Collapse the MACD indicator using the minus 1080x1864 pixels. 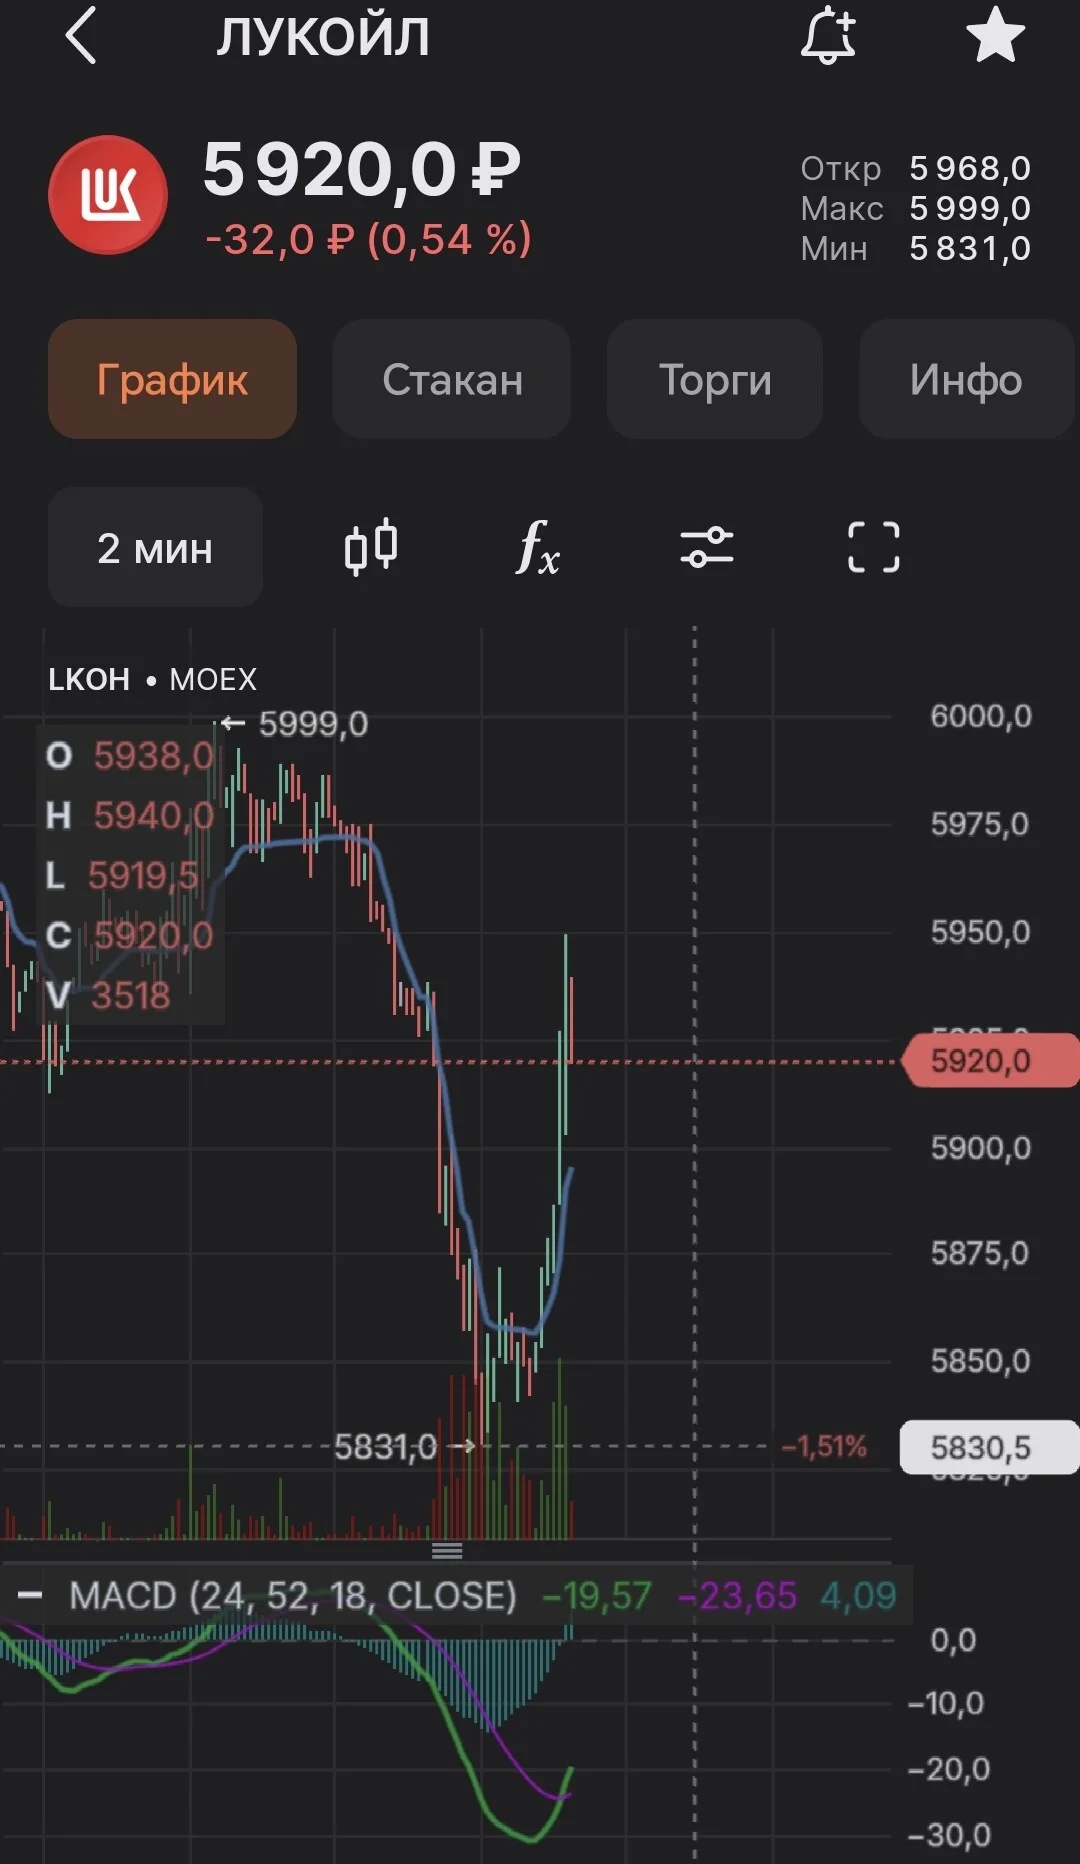[x=30, y=1595]
